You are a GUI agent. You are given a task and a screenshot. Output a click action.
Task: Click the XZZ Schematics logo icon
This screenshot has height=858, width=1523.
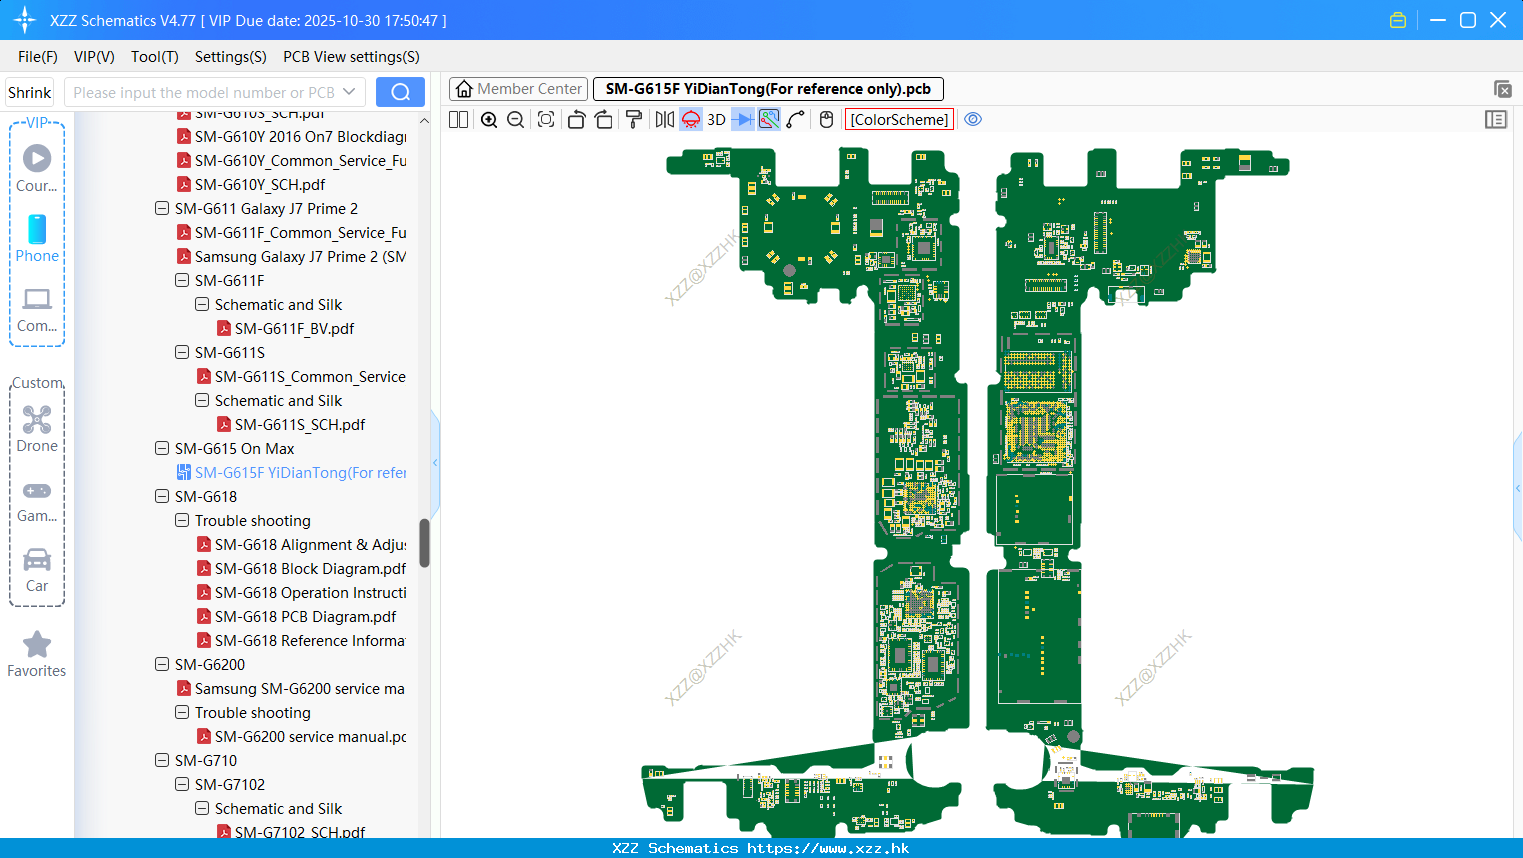[25, 20]
